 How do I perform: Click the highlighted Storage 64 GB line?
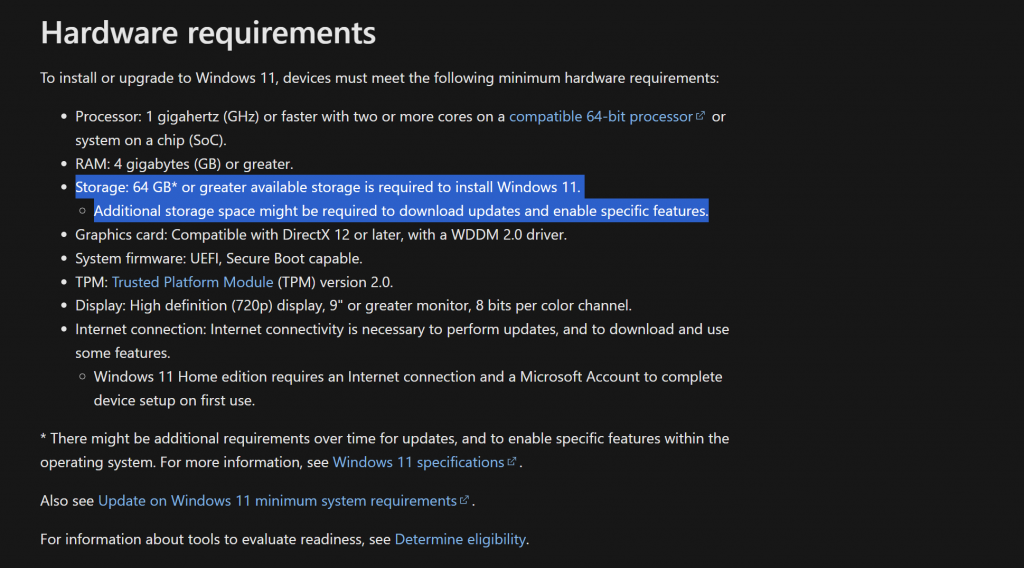tap(327, 187)
